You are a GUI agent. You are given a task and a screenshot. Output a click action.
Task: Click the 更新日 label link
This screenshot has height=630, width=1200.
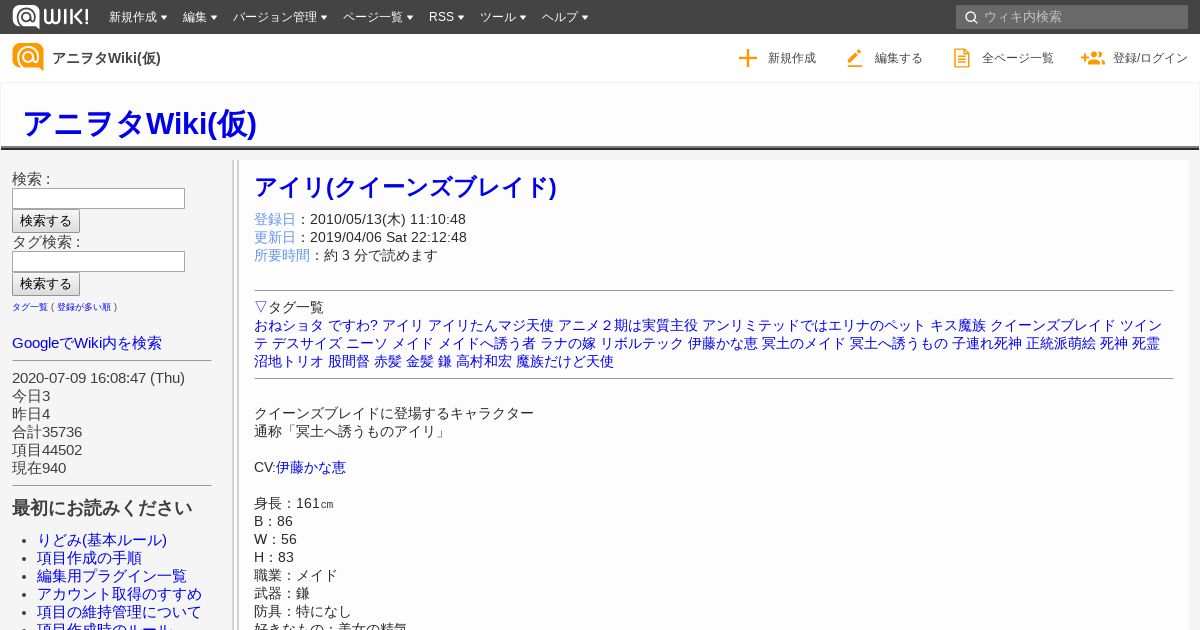coord(275,237)
